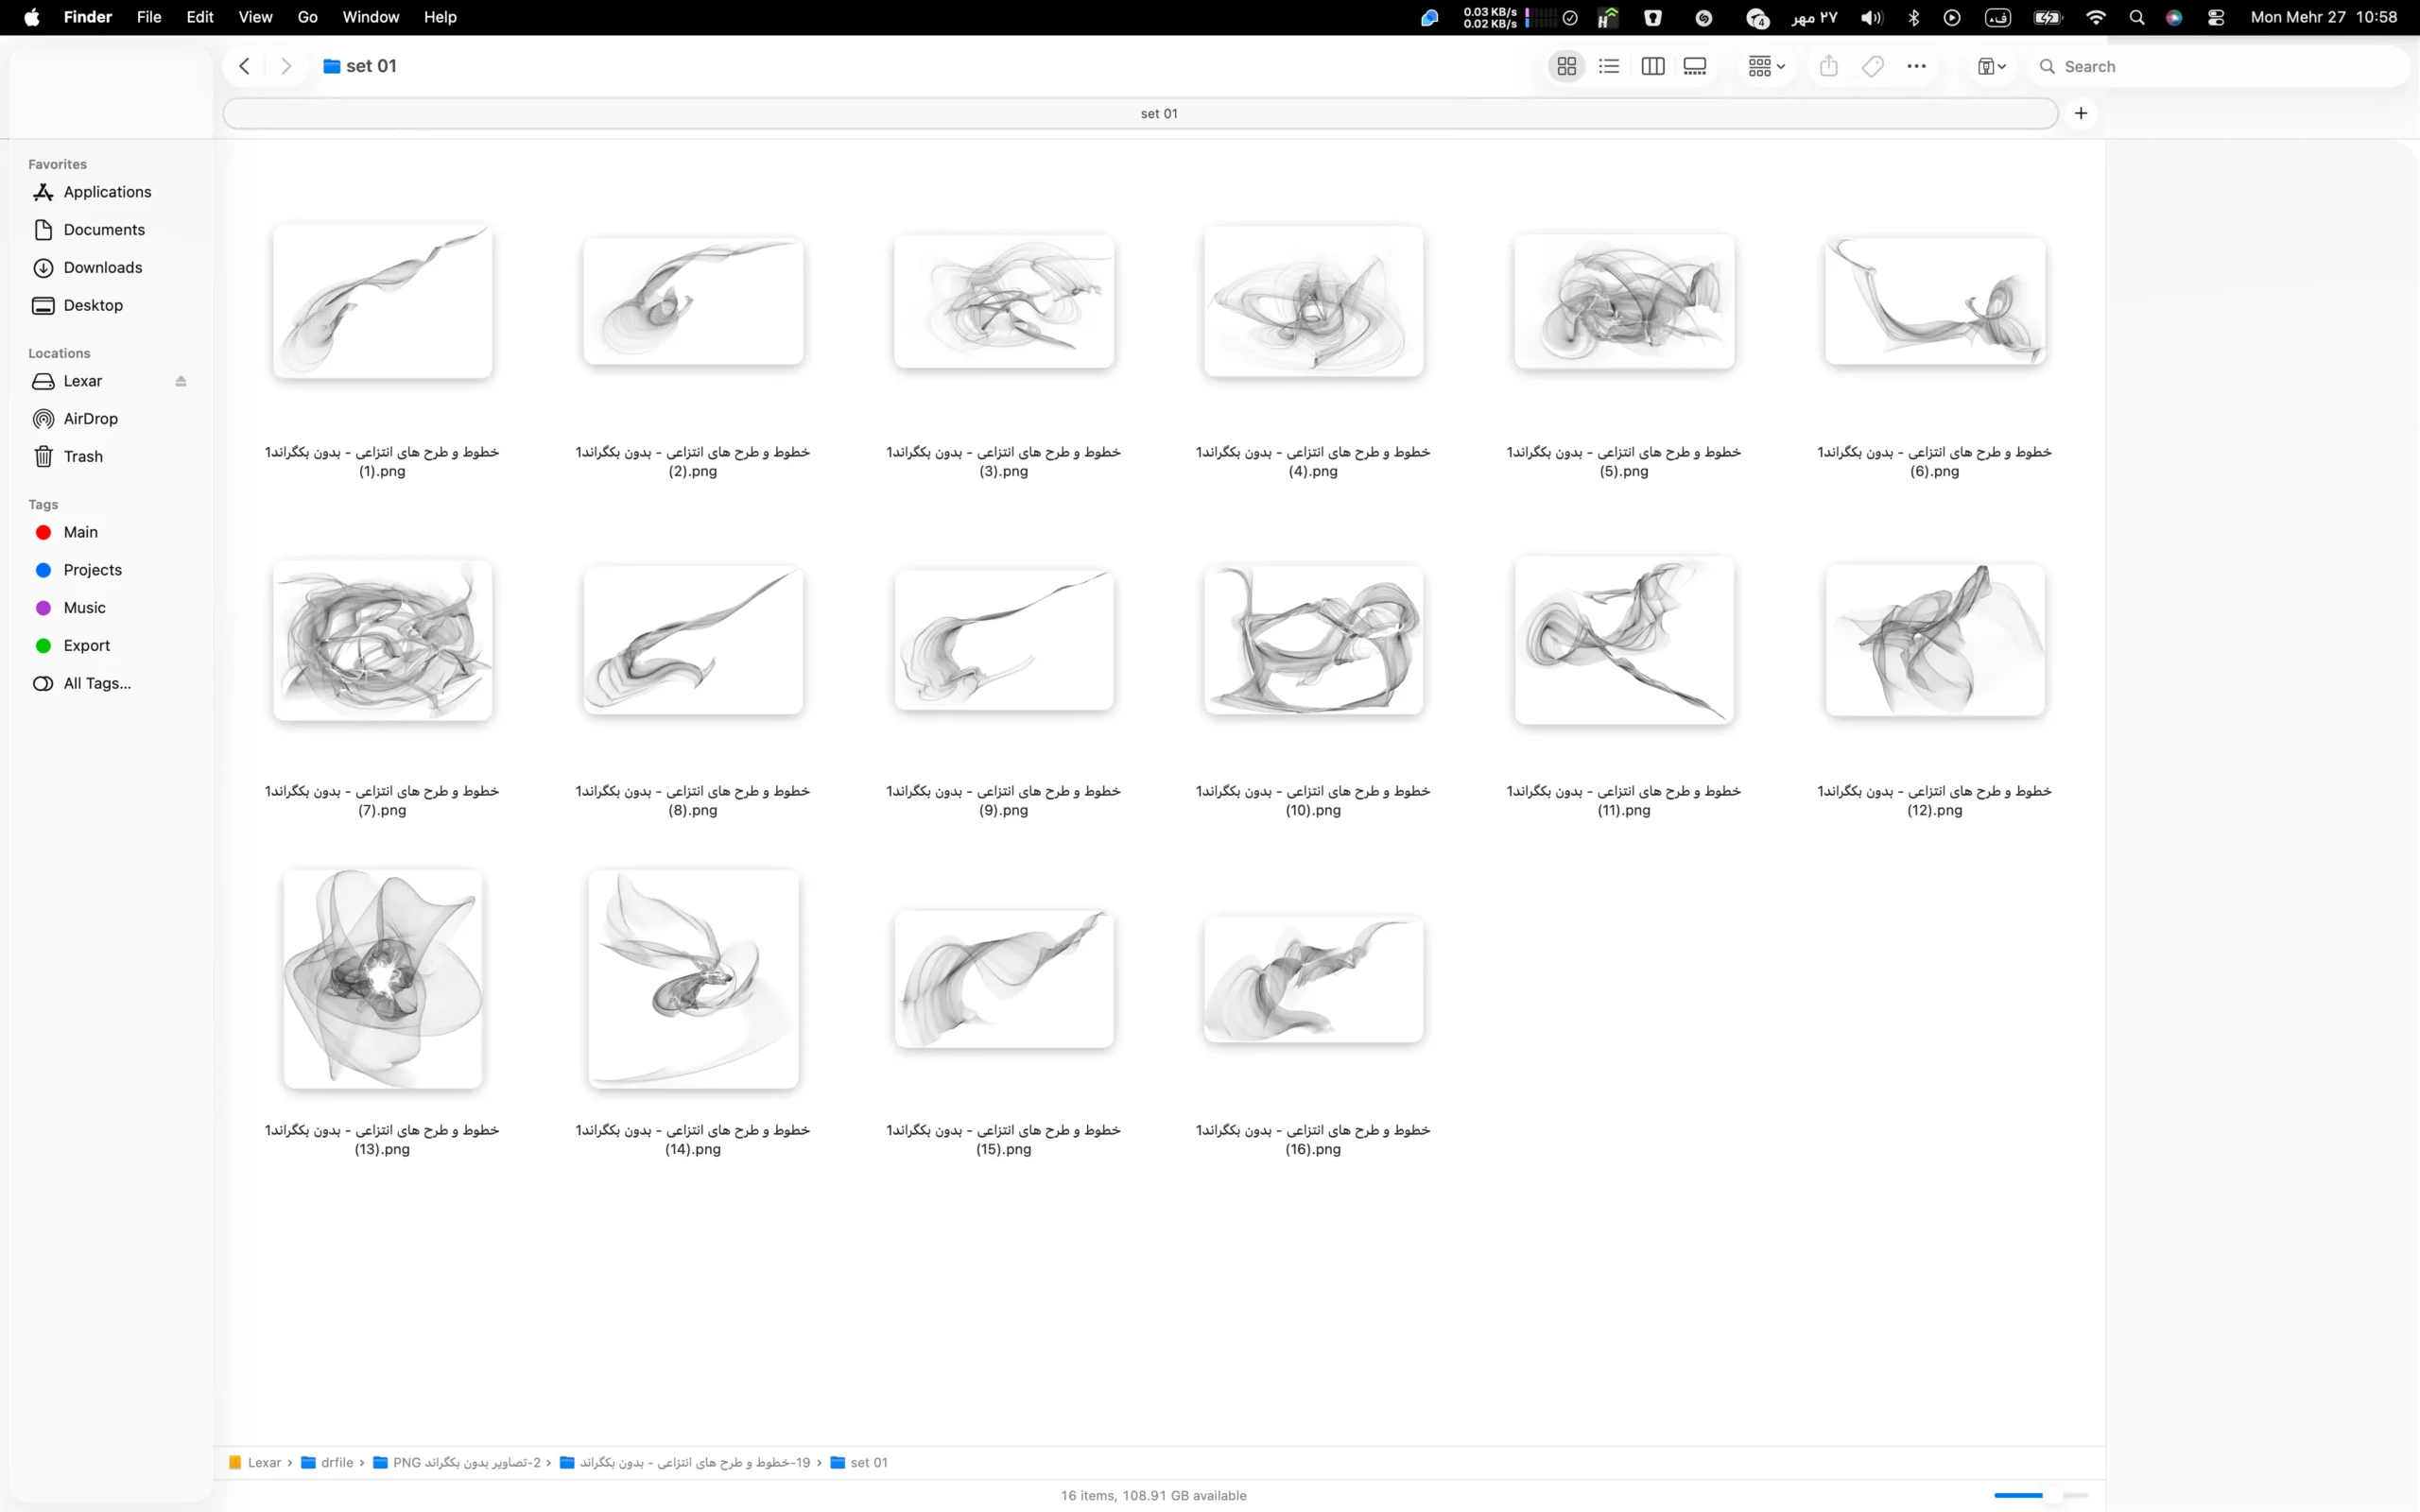Add a new tab with plus button

[2081, 113]
